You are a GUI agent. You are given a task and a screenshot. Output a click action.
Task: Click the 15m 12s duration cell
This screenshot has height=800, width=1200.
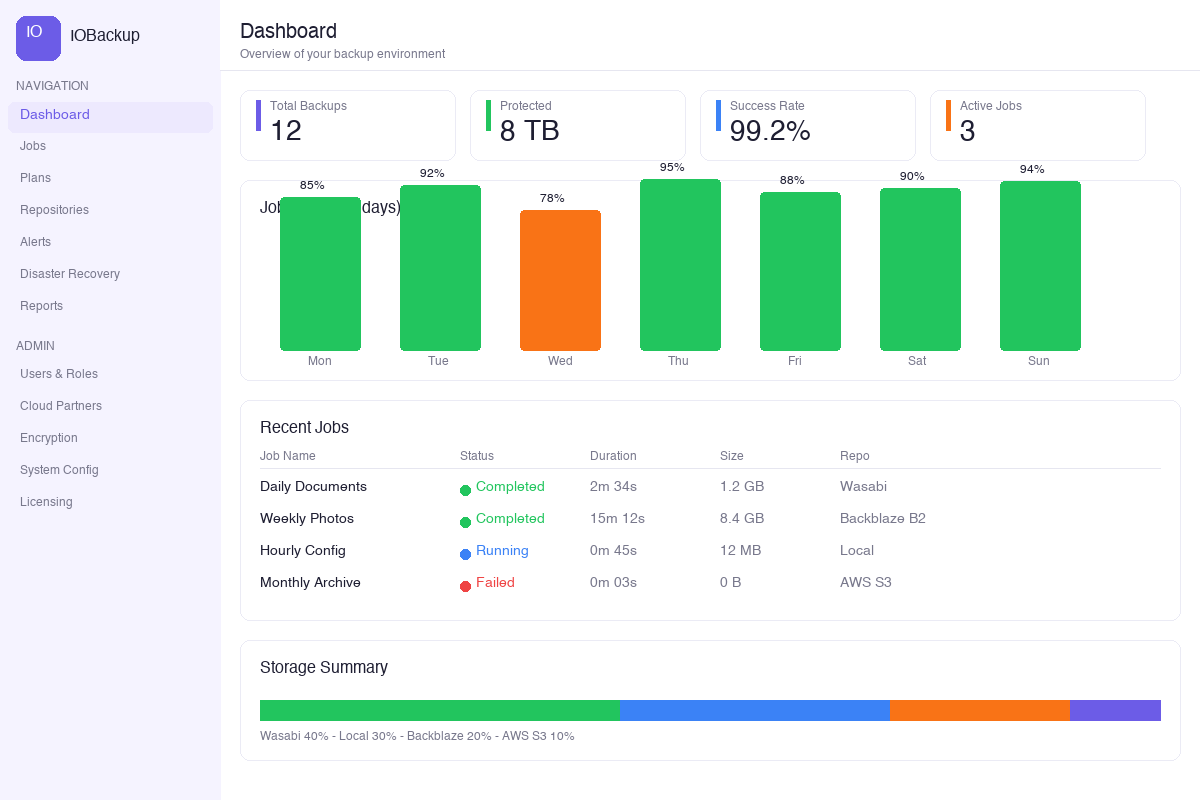617,519
